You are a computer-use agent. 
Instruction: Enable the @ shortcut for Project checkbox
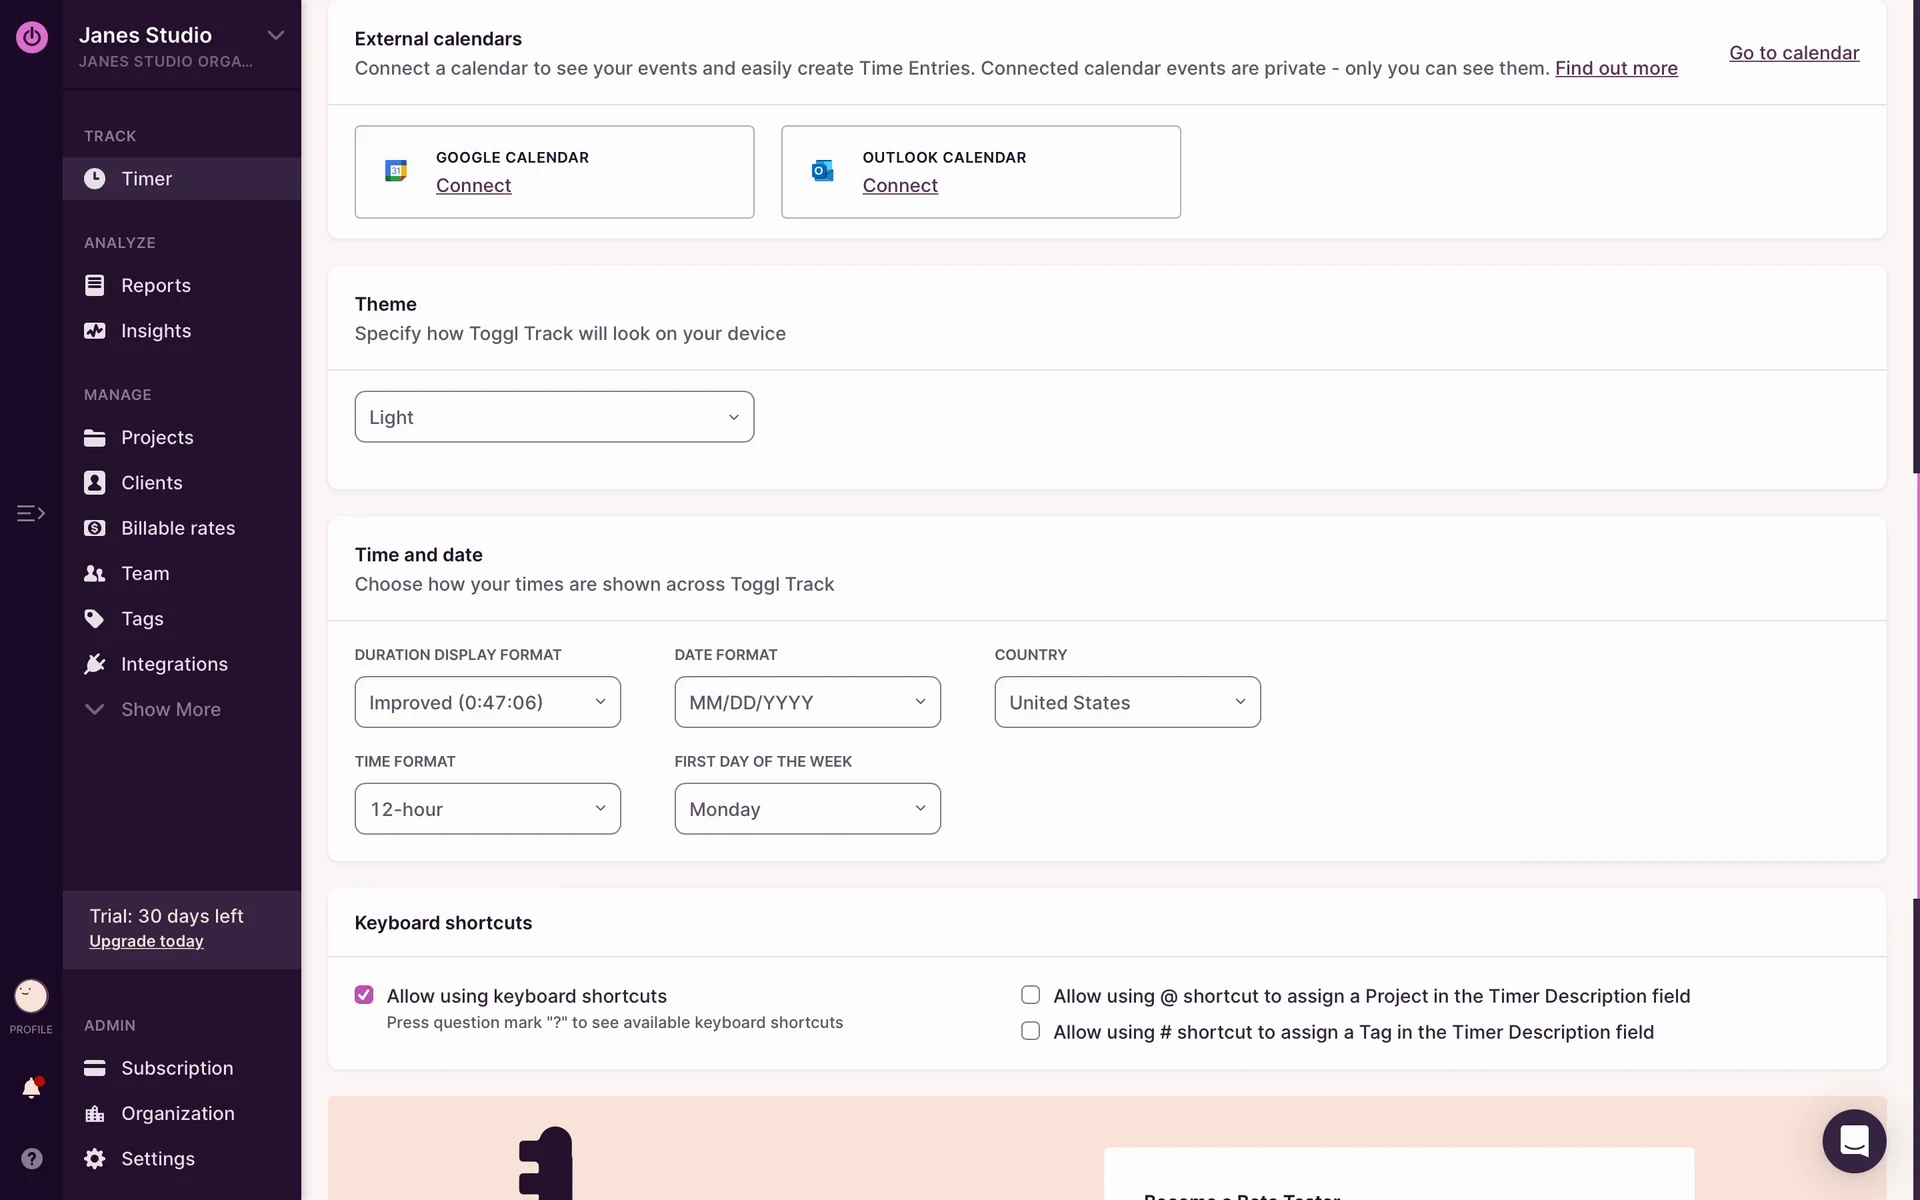click(x=1030, y=995)
